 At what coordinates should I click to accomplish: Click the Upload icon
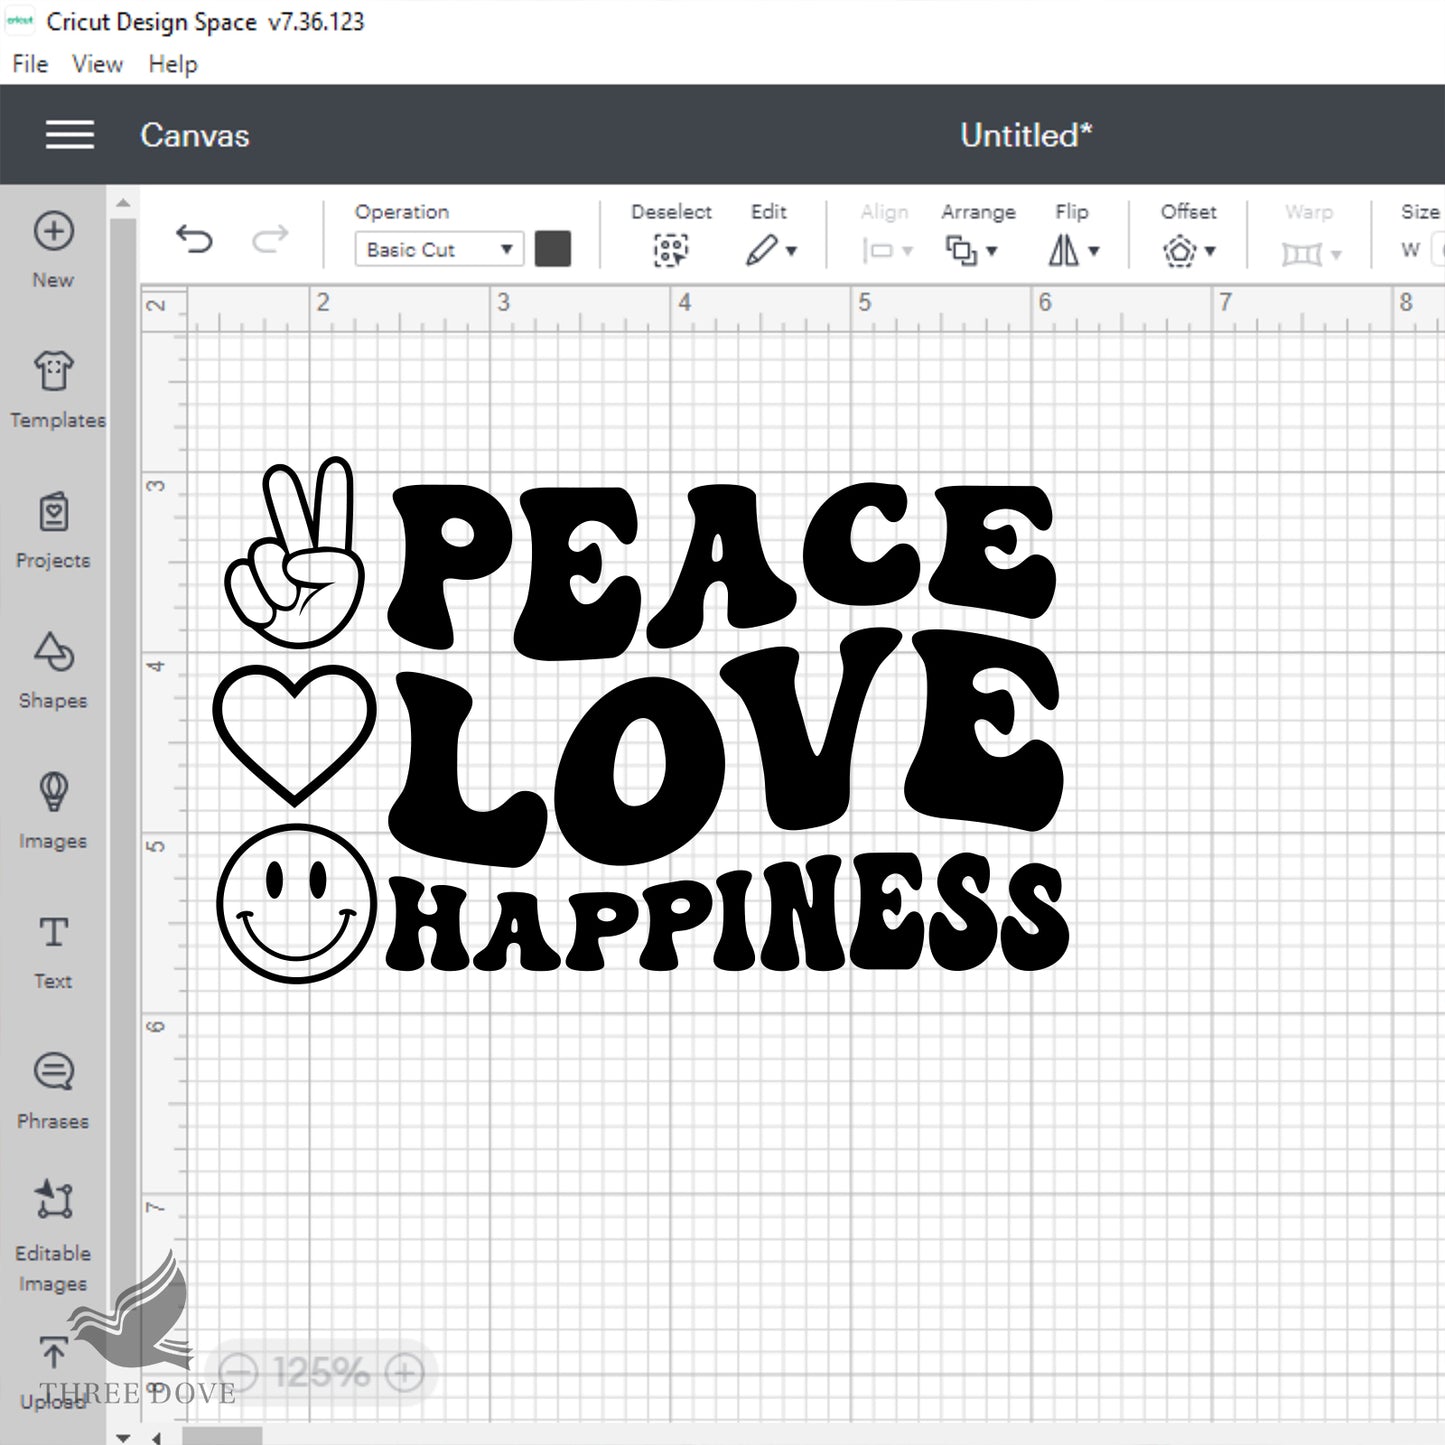53,1354
